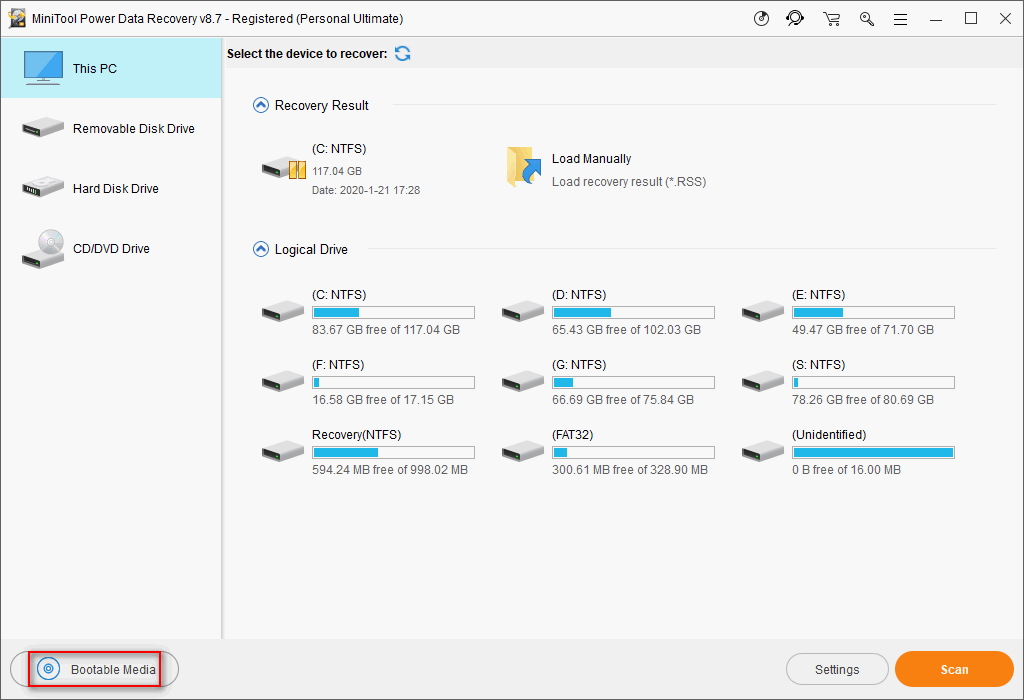1024x700 pixels.
Task: Click the key register icon
Action: point(867,19)
